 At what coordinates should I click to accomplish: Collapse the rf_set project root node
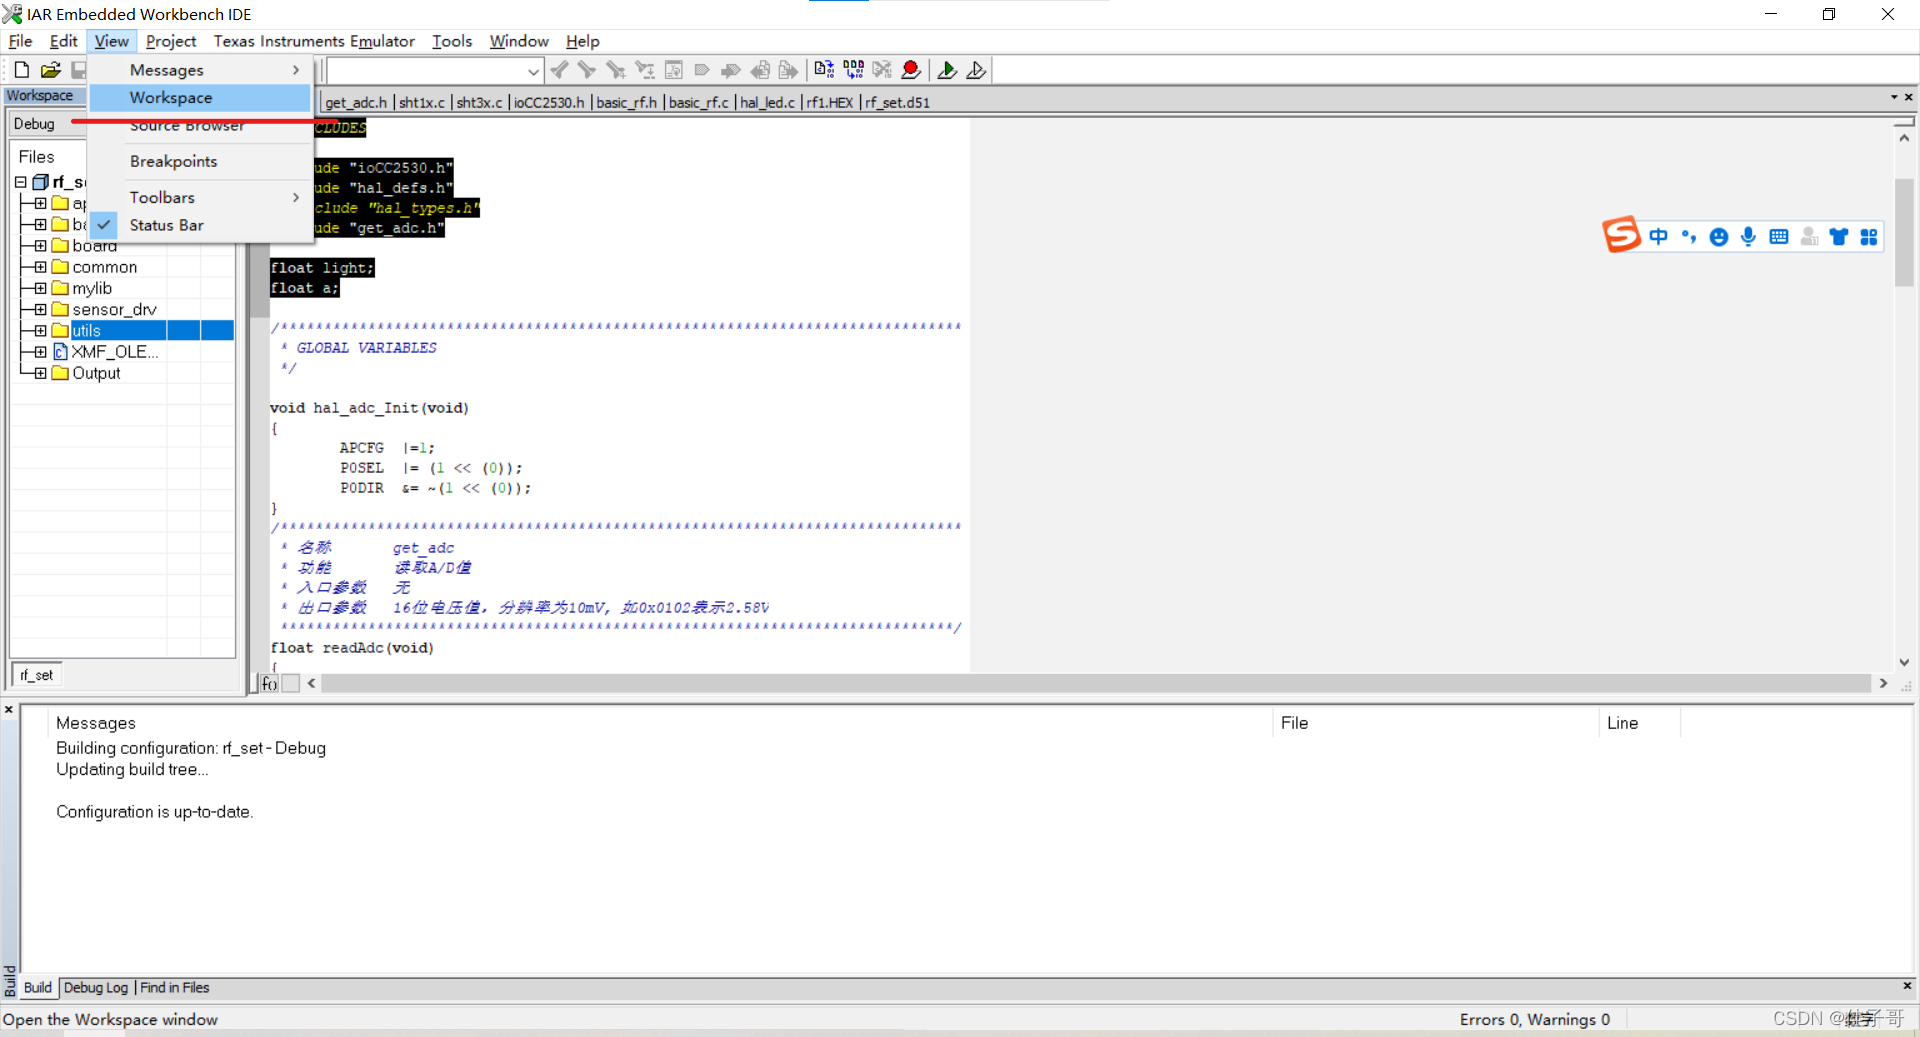point(20,182)
